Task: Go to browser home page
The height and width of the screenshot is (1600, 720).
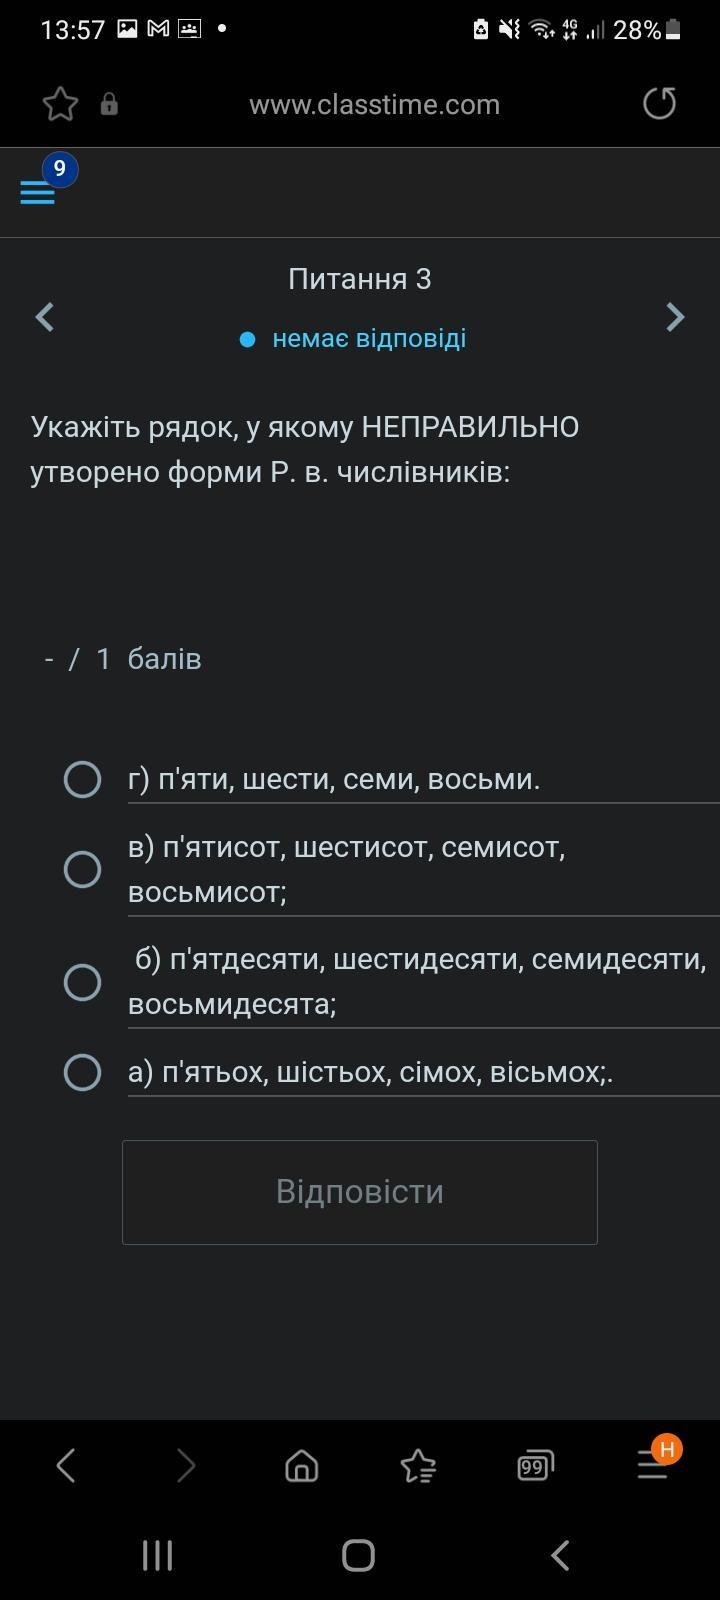Action: pyautogui.click(x=301, y=1466)
